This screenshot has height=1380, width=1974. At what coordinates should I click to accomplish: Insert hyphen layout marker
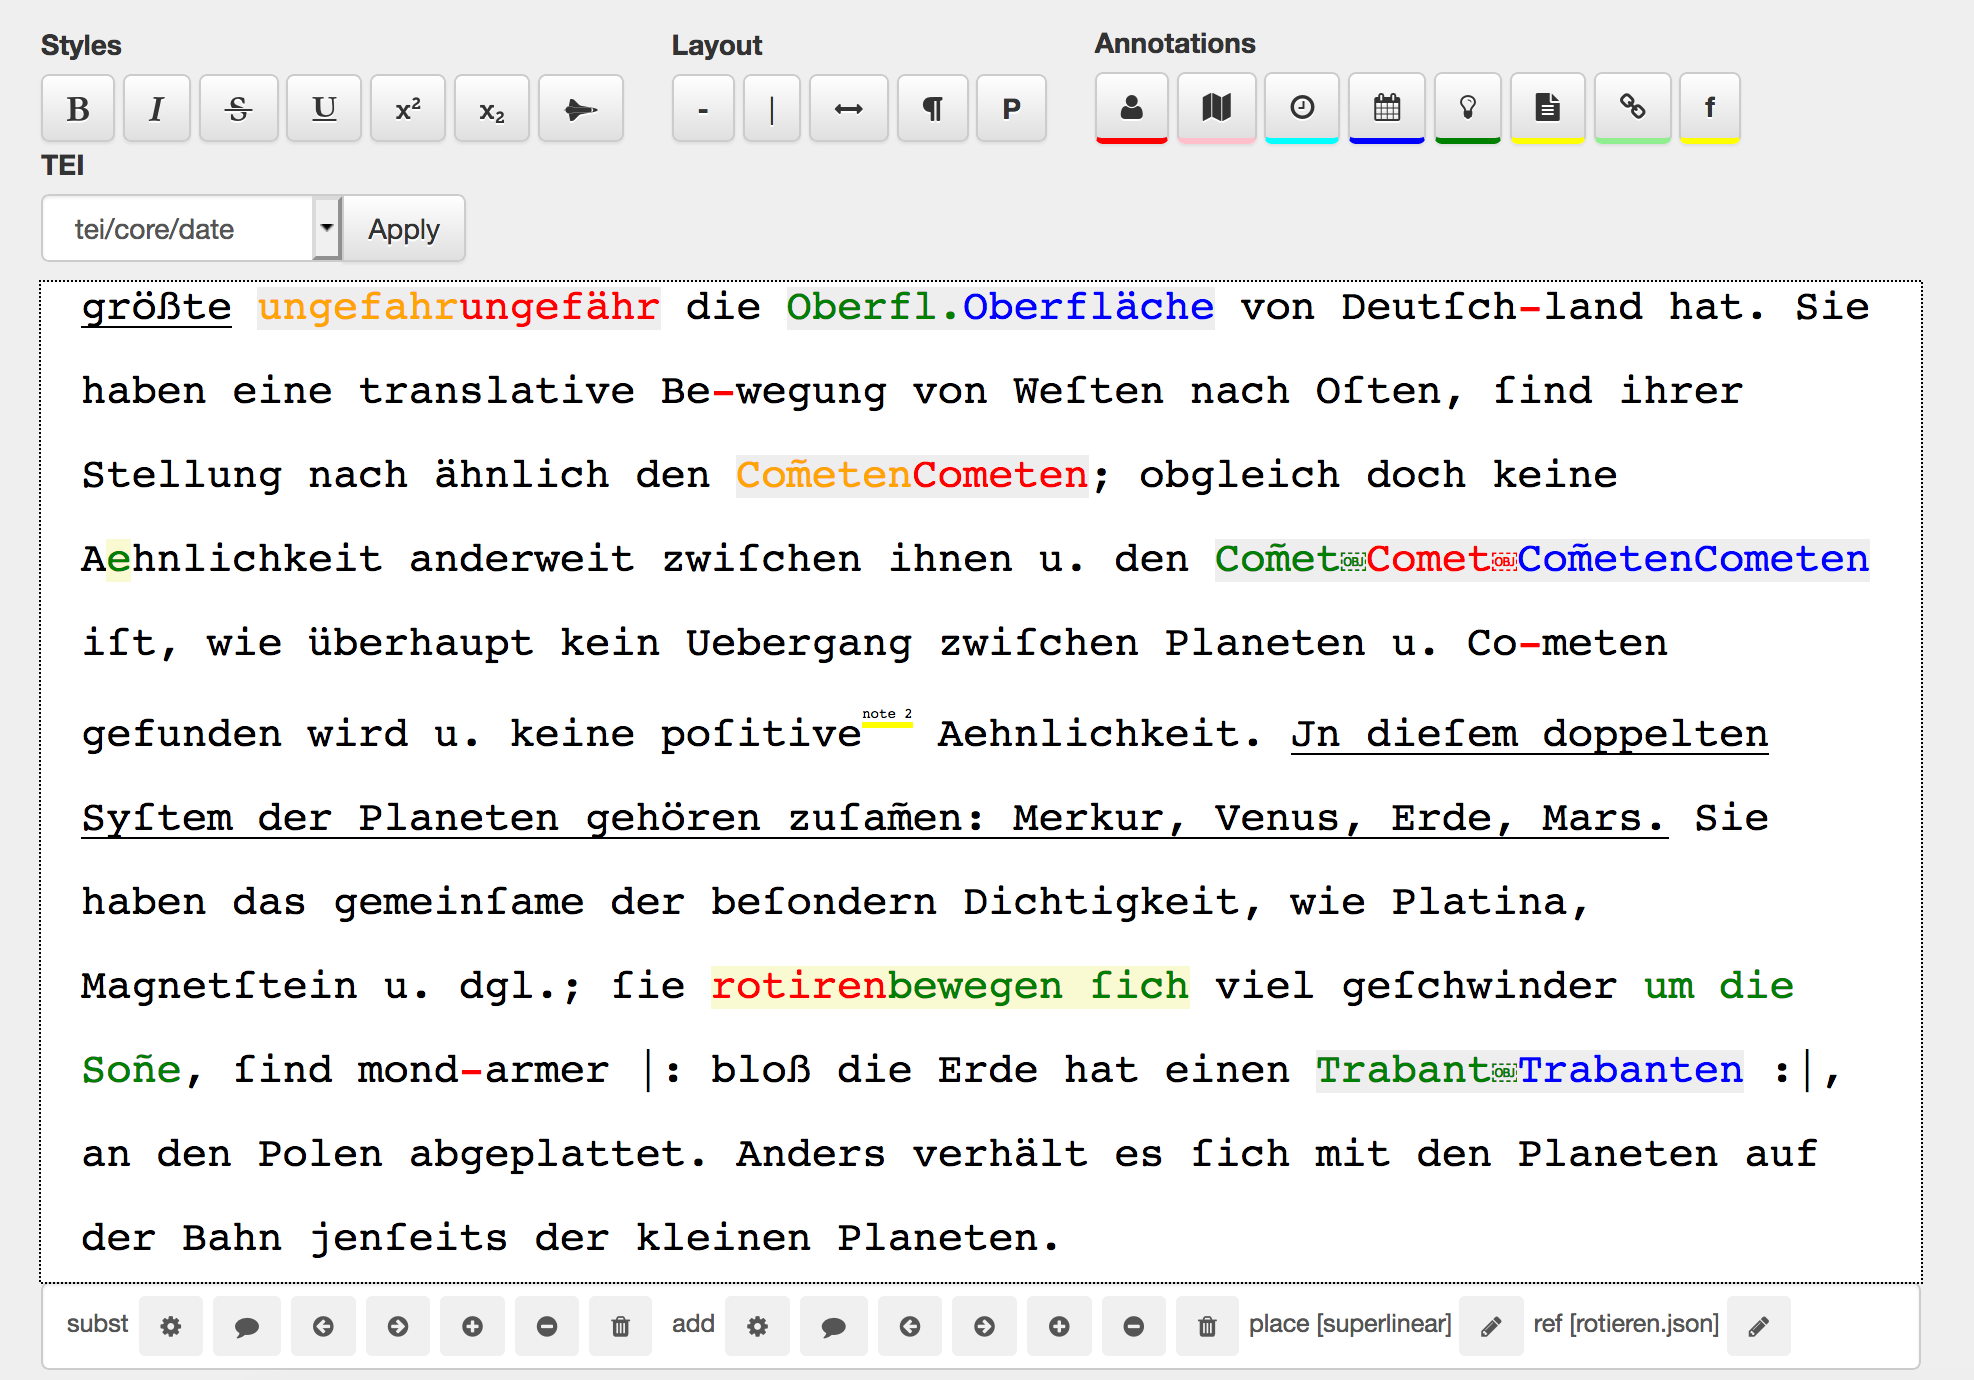pos(703,108)
